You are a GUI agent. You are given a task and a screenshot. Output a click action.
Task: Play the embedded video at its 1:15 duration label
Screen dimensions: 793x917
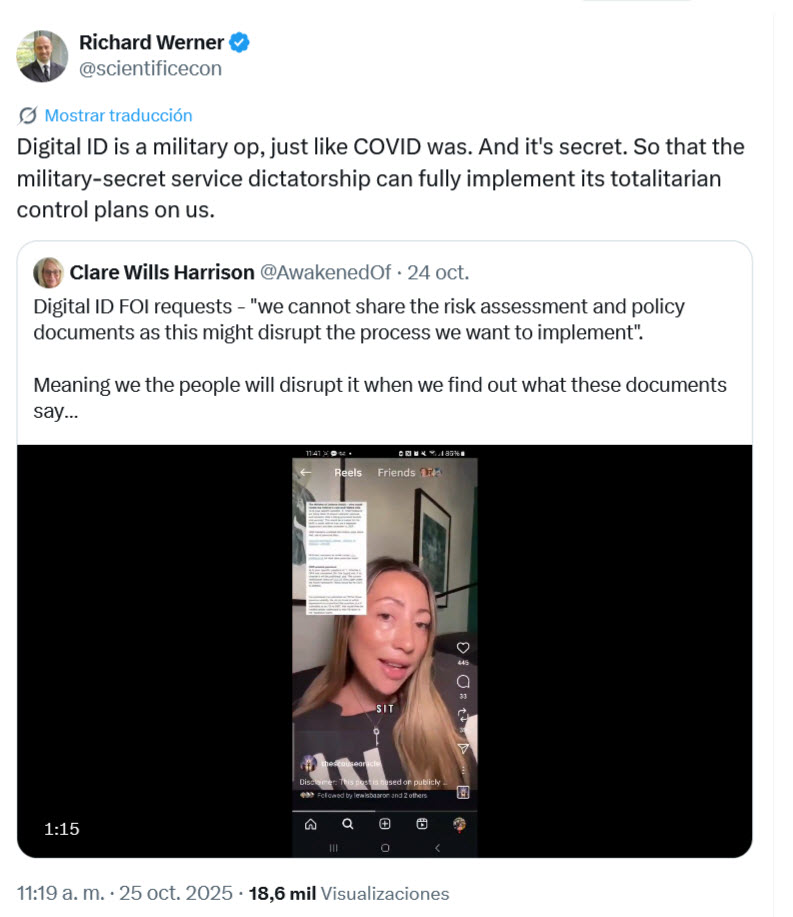click(62, 828)
